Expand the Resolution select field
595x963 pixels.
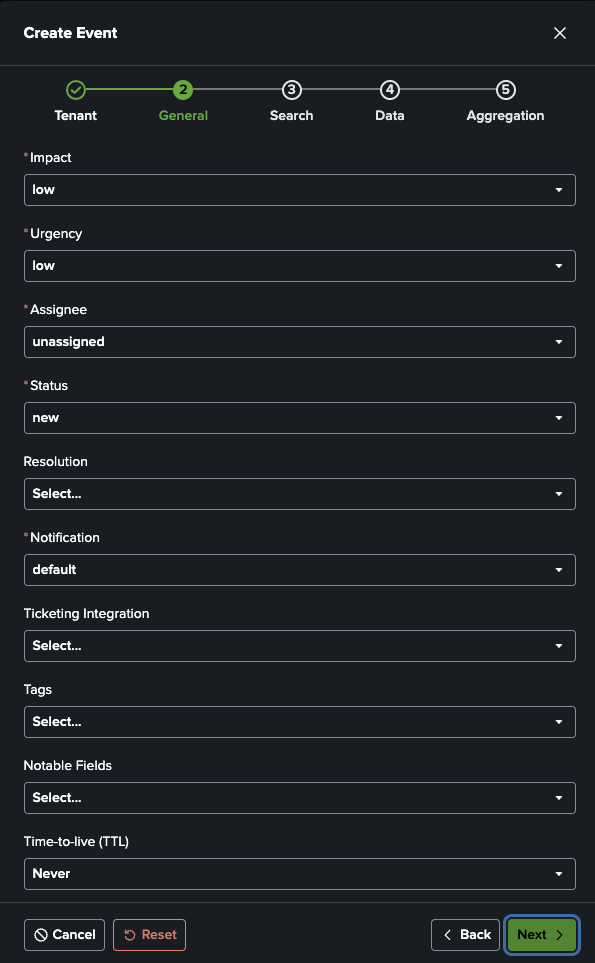click(x=300, y=493)
